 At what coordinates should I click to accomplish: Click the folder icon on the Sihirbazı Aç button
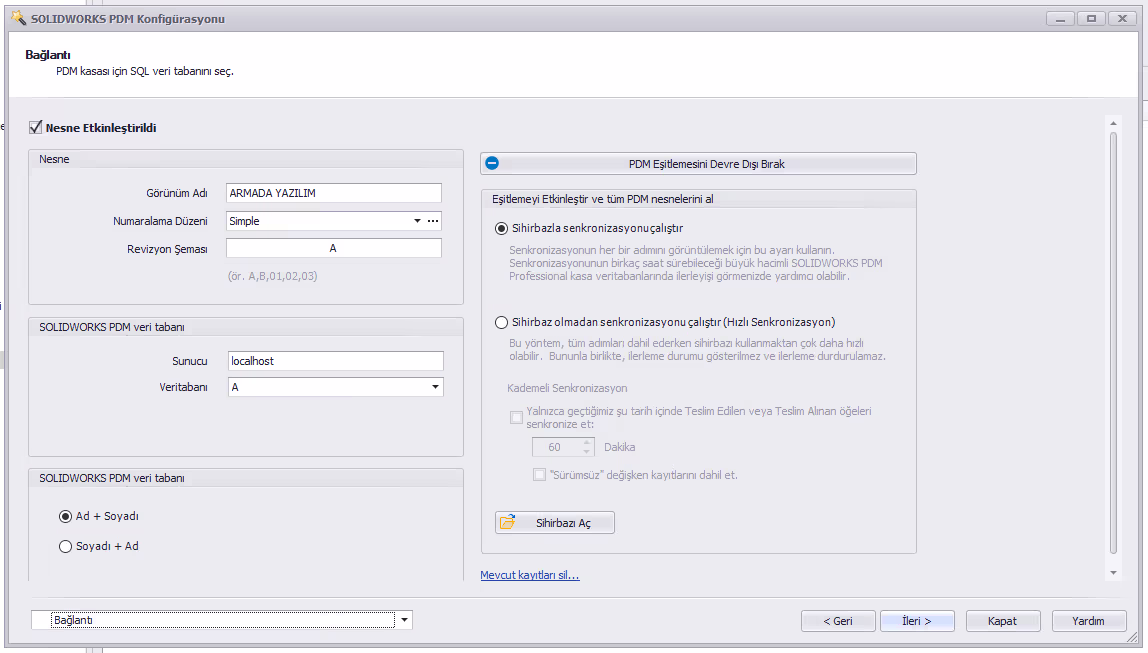(507, 523)
